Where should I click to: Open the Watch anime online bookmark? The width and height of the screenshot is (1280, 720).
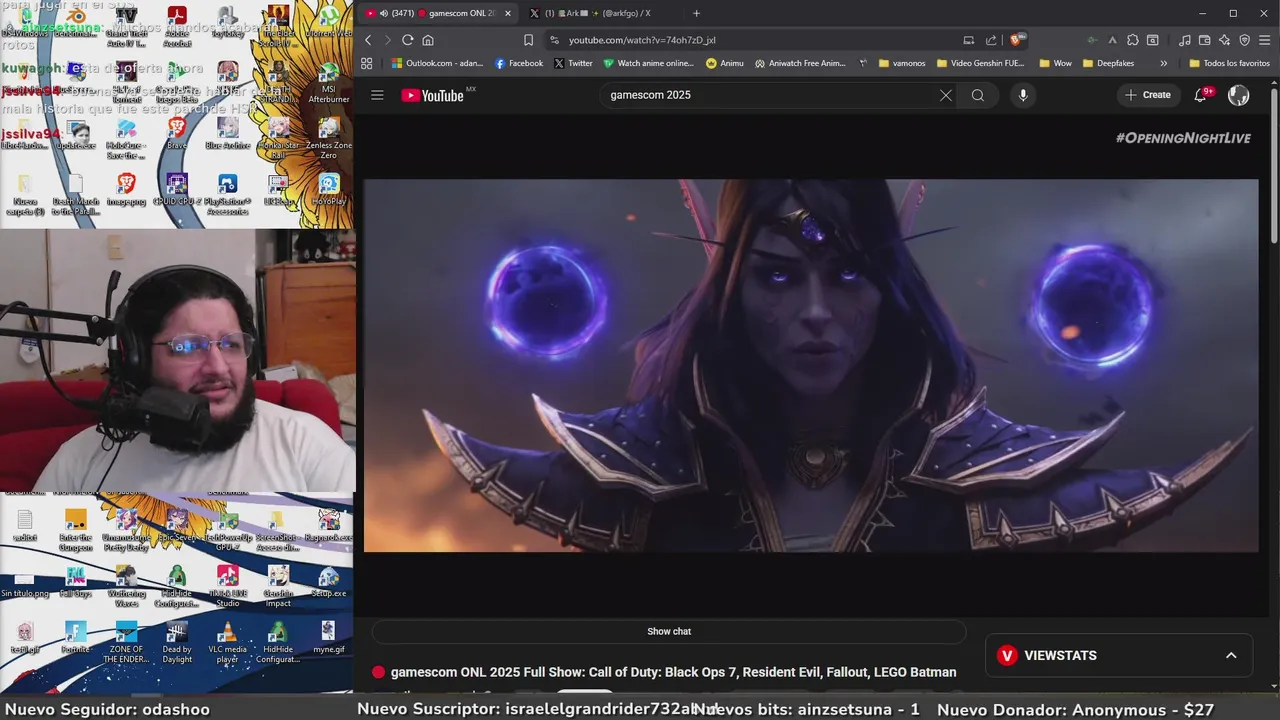(x=648, y=63)
